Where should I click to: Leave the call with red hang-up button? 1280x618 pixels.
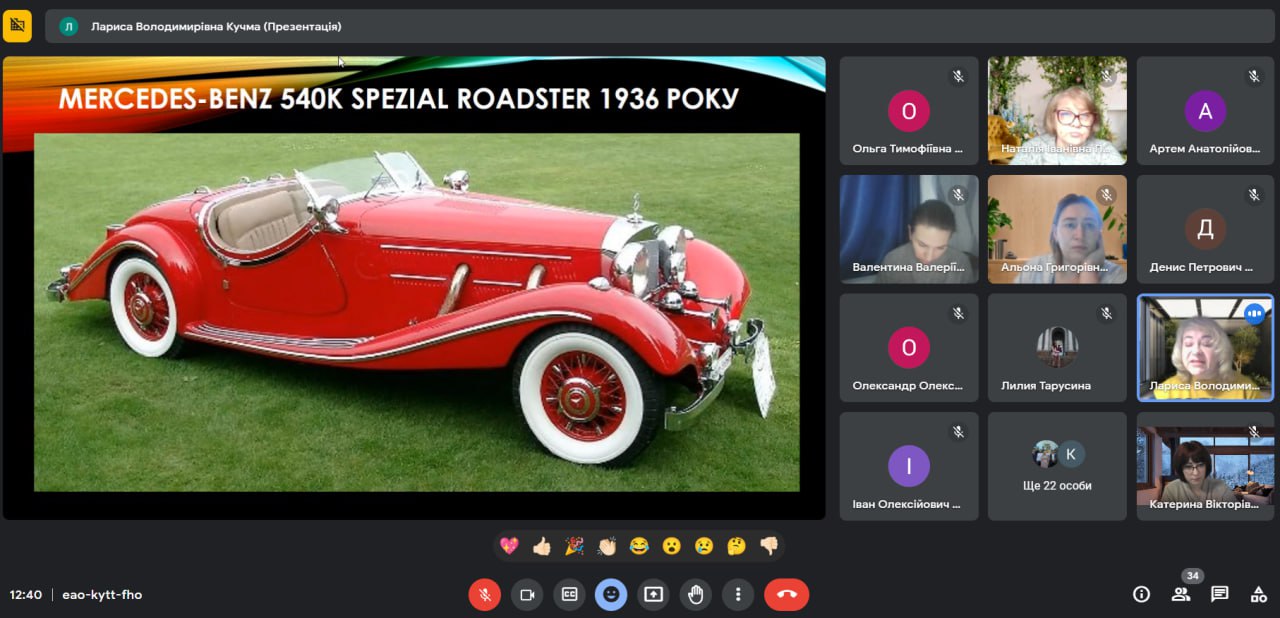[x=787, y=594]
